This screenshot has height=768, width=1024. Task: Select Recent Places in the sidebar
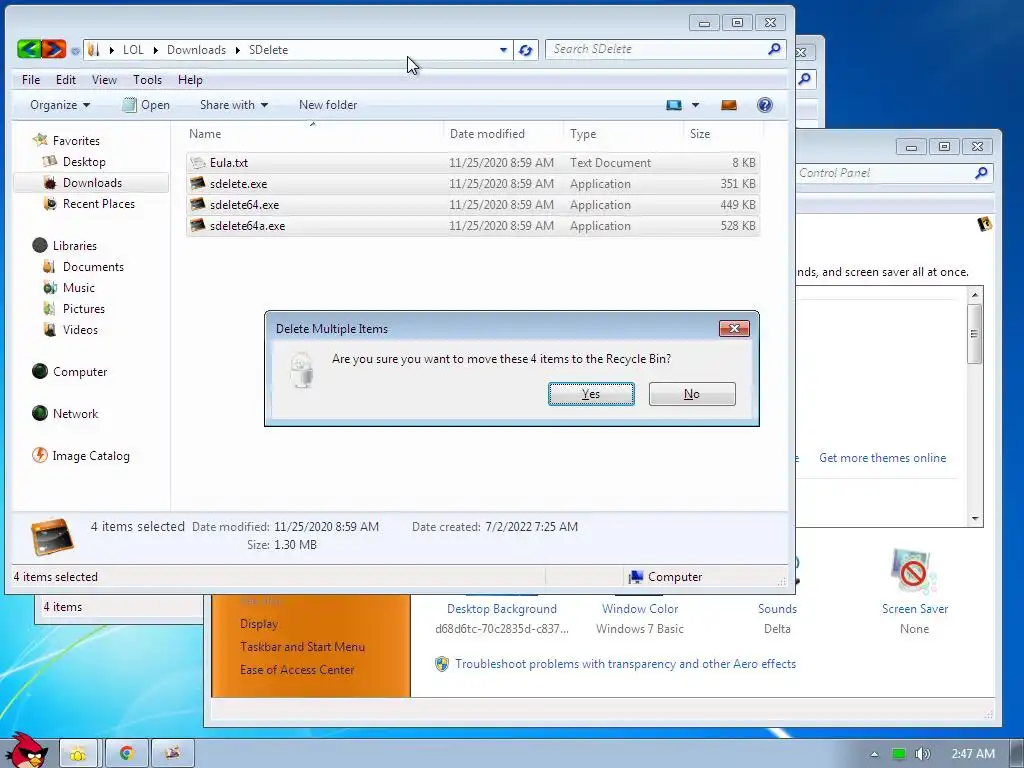[99, 204]
